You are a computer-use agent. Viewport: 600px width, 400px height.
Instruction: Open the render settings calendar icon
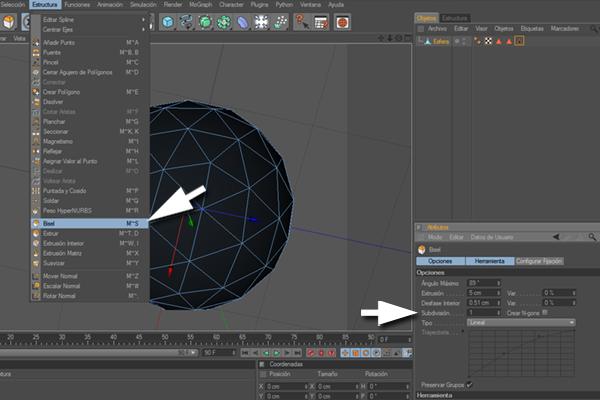coord(321,22)
